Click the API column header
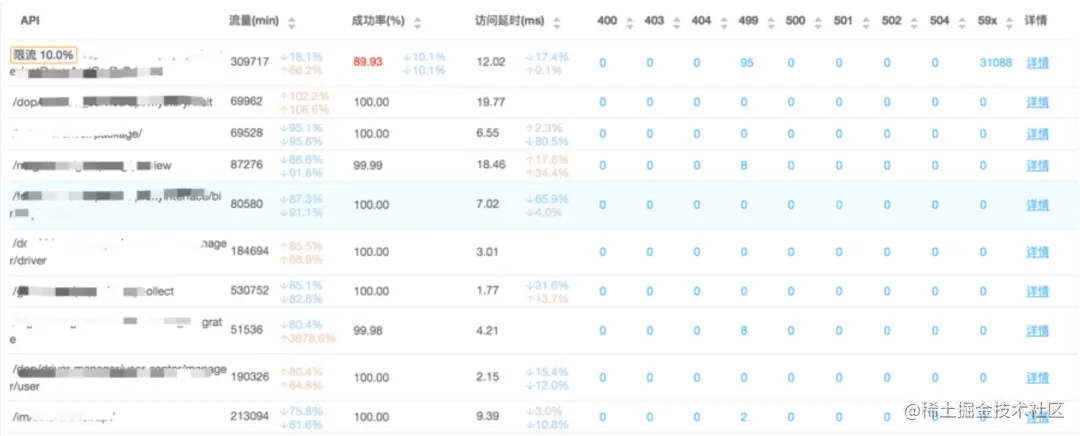Image resolution: width=1080 pixels, height=436 pixels. pos(29,21)
